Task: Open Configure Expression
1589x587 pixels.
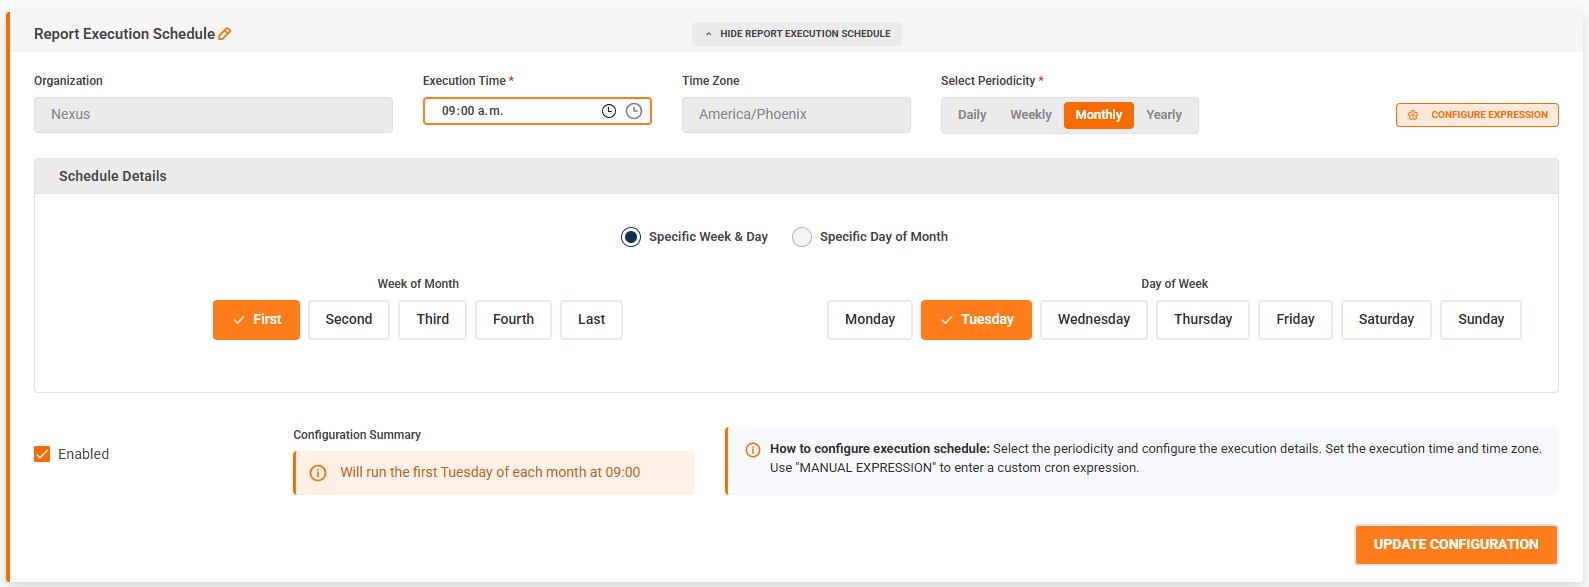Action: 1477,115
